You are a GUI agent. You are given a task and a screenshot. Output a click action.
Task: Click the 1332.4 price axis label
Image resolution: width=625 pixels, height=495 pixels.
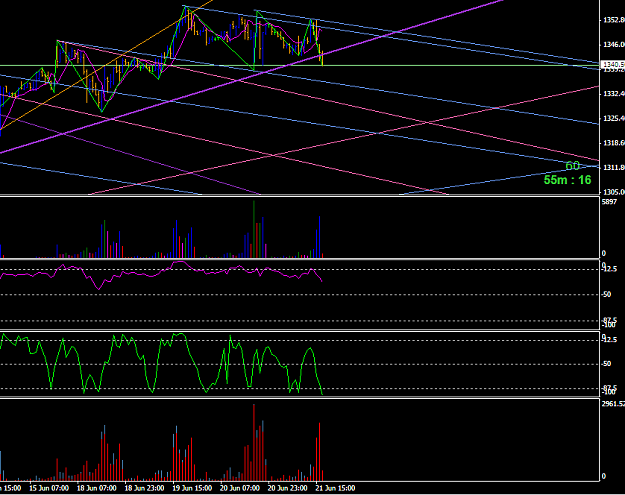tap(614, 94)
